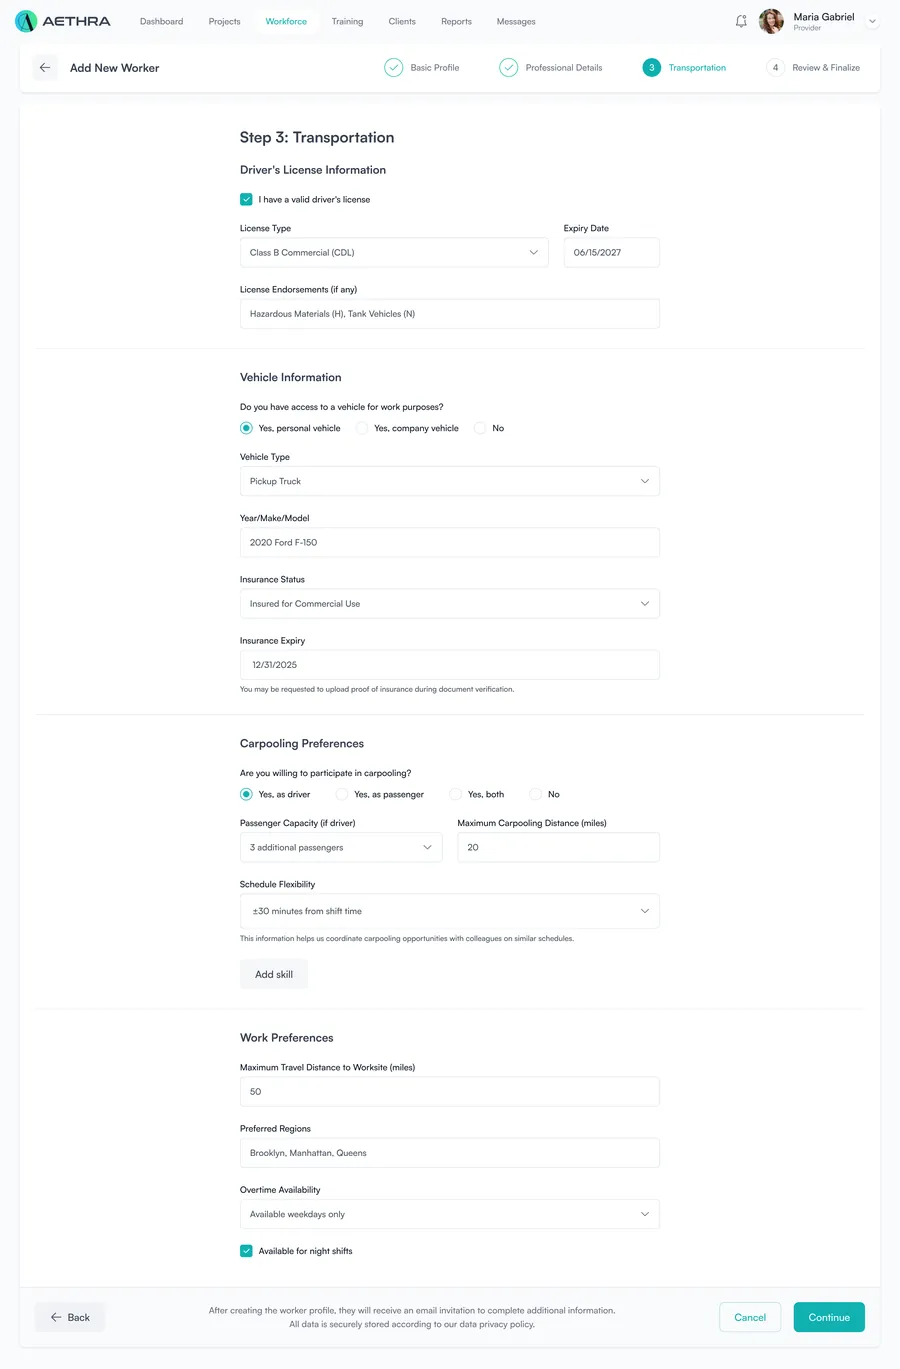Click the step 3 Transportation circle

652,68
